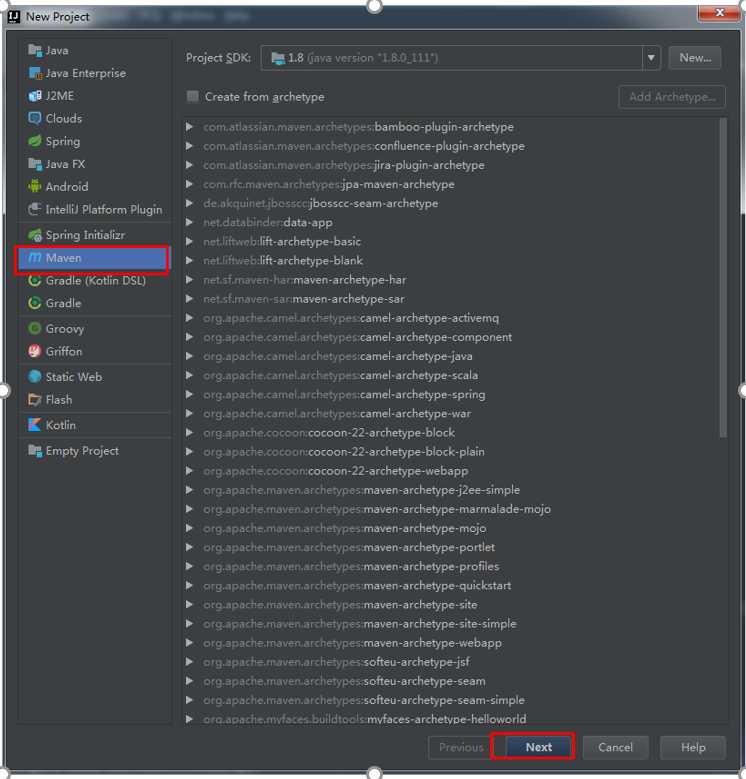Select maven-archetype-j2ee-simple row
This screenshot has width=746, height=779.
tap(452, 490)
